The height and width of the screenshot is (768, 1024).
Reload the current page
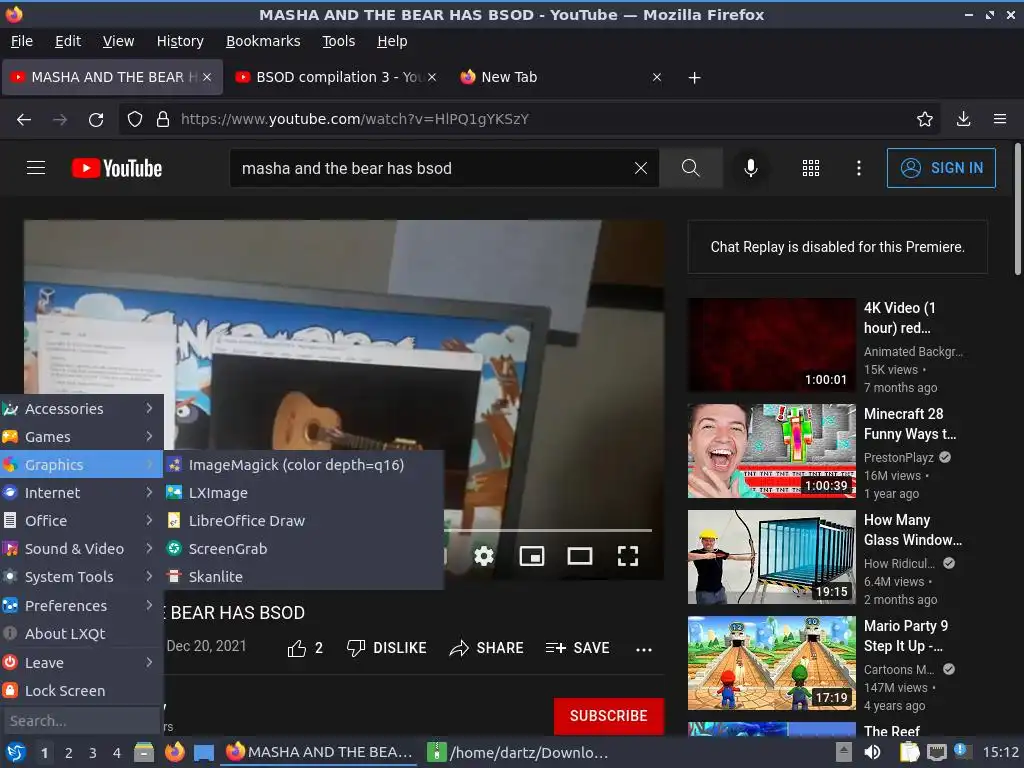pos(96,120)
